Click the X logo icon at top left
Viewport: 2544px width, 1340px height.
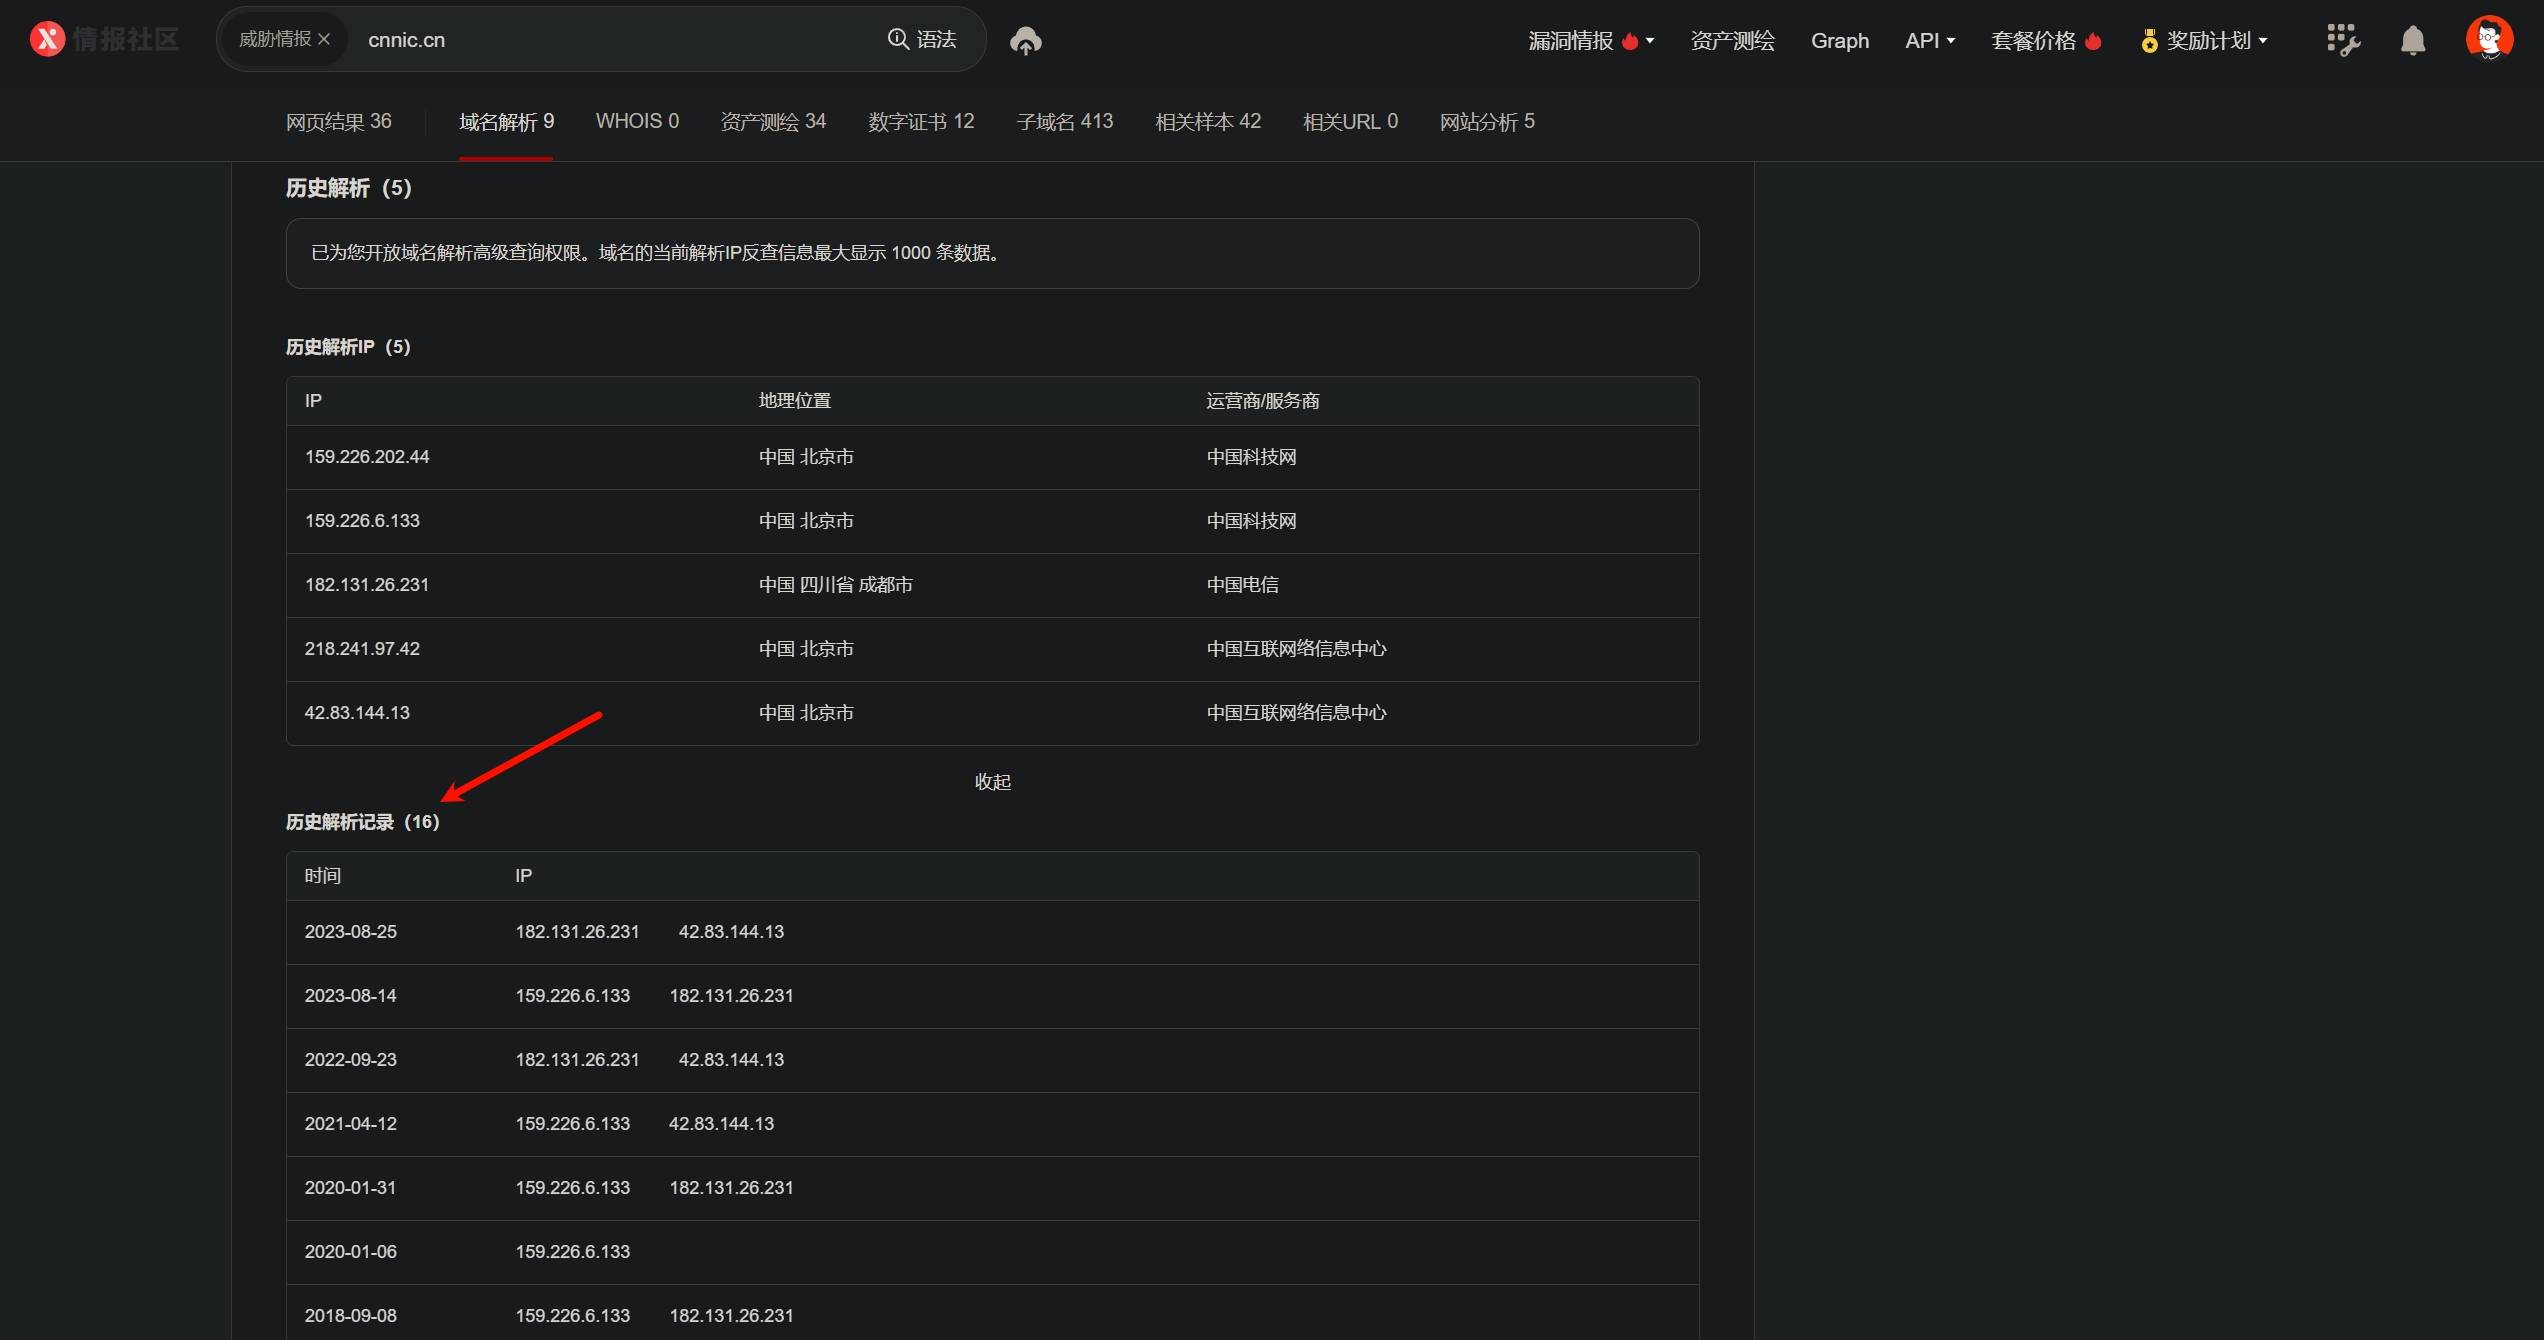click(x=47, y=39)
